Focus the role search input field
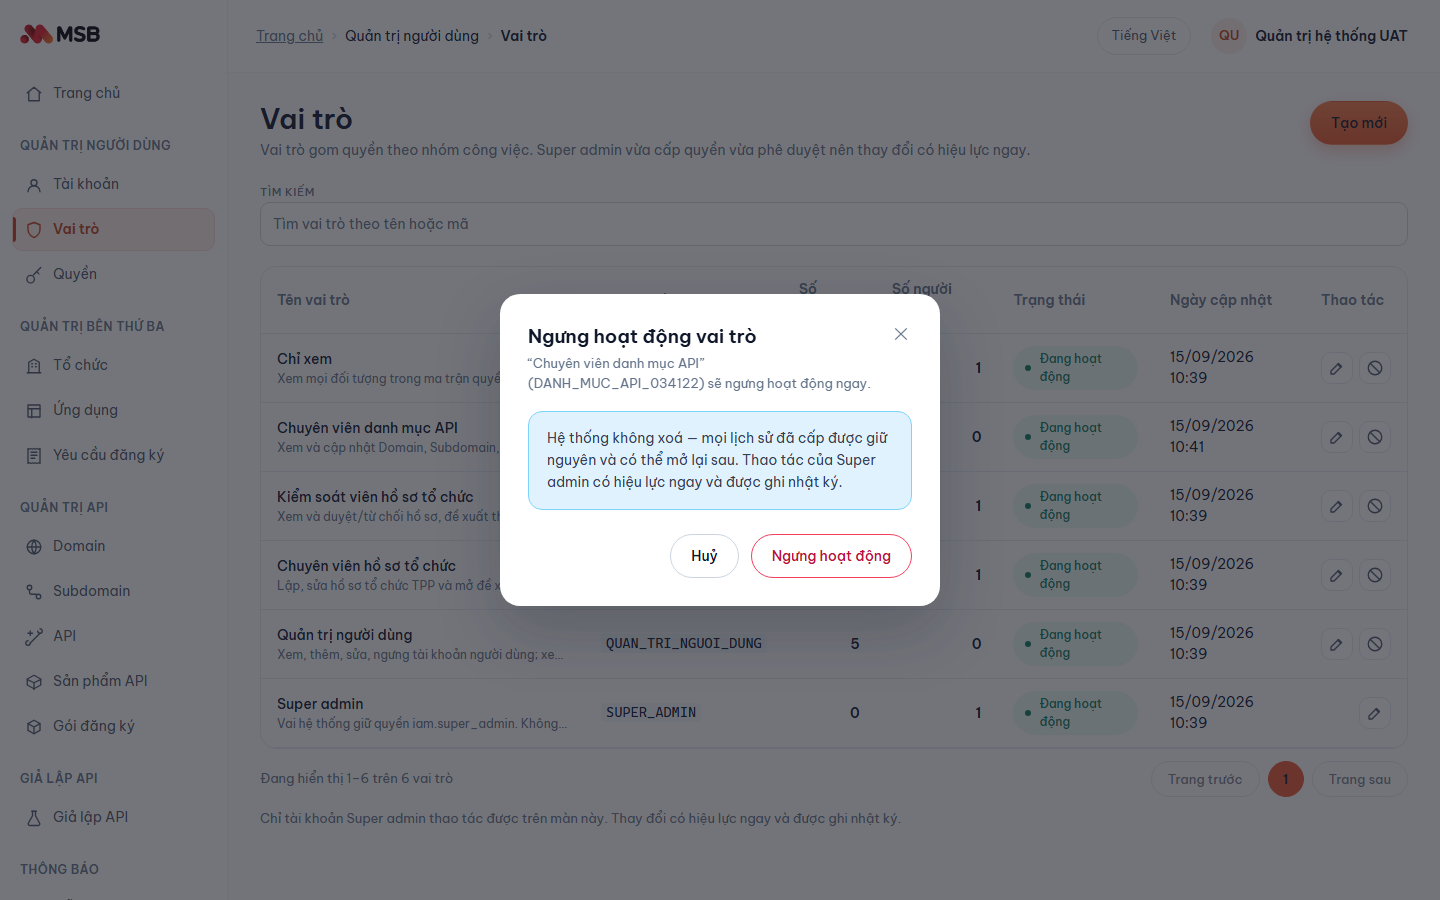 pyautogui.click(x=834, y=224)
